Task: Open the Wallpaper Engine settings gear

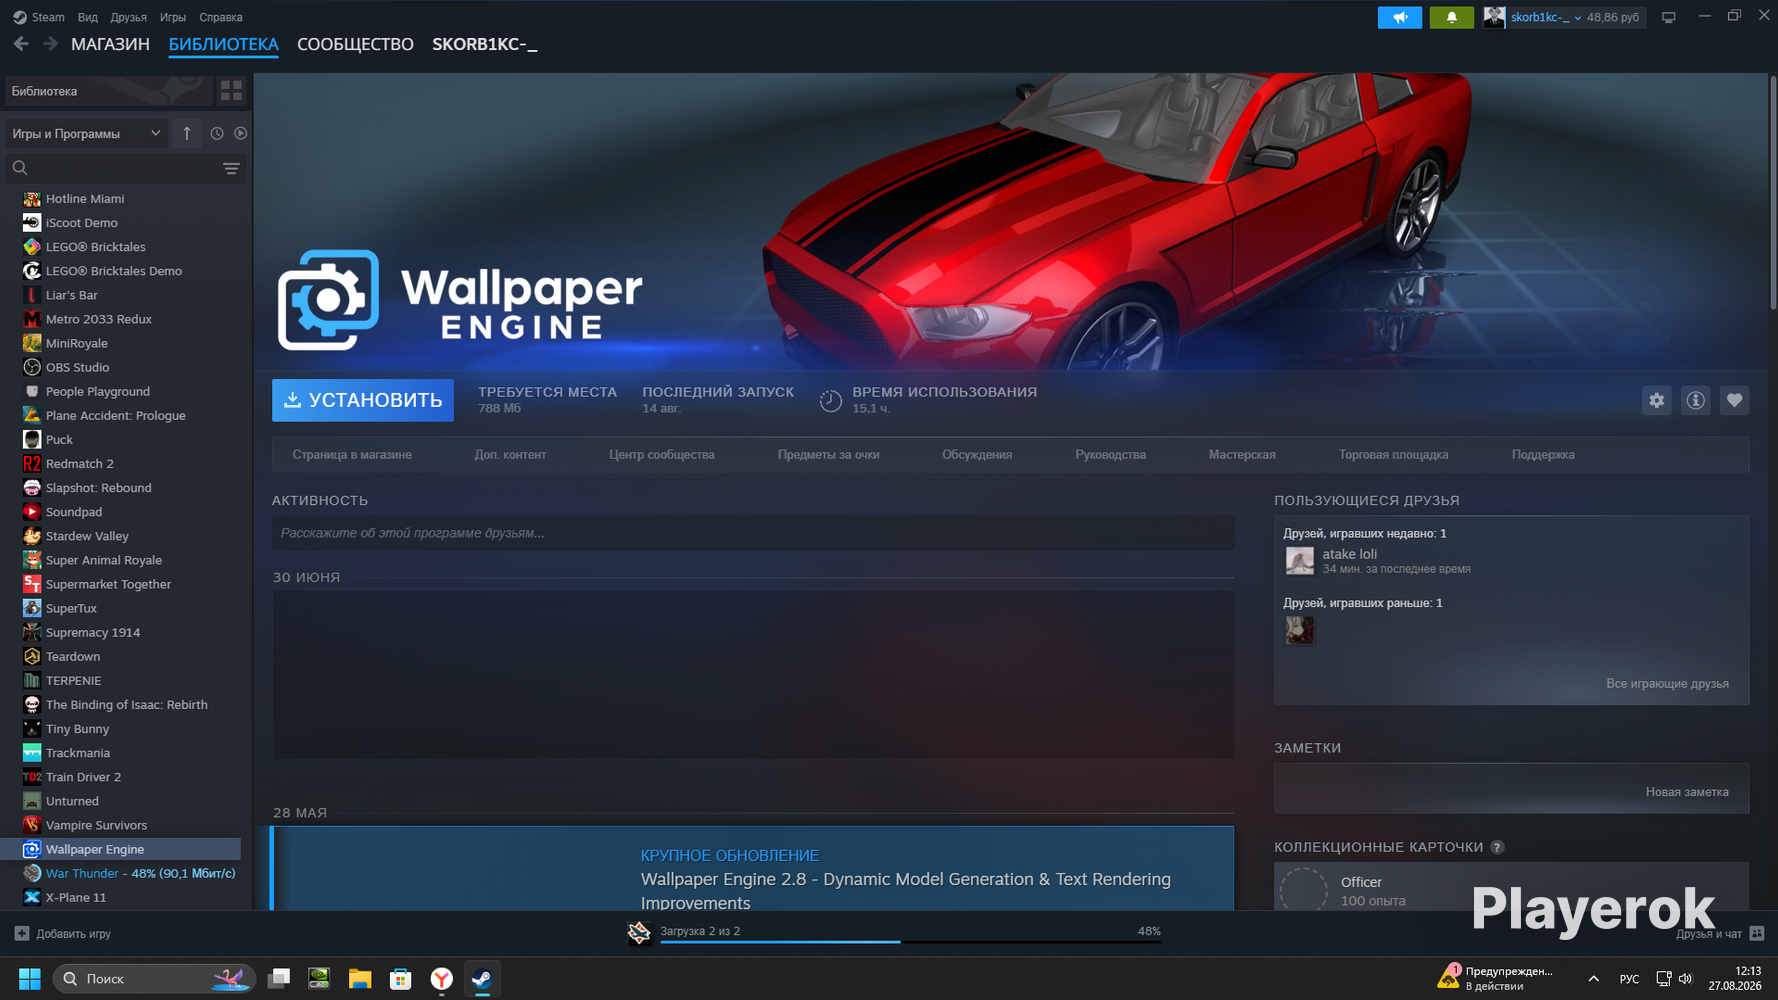Action: point(1656,400)
